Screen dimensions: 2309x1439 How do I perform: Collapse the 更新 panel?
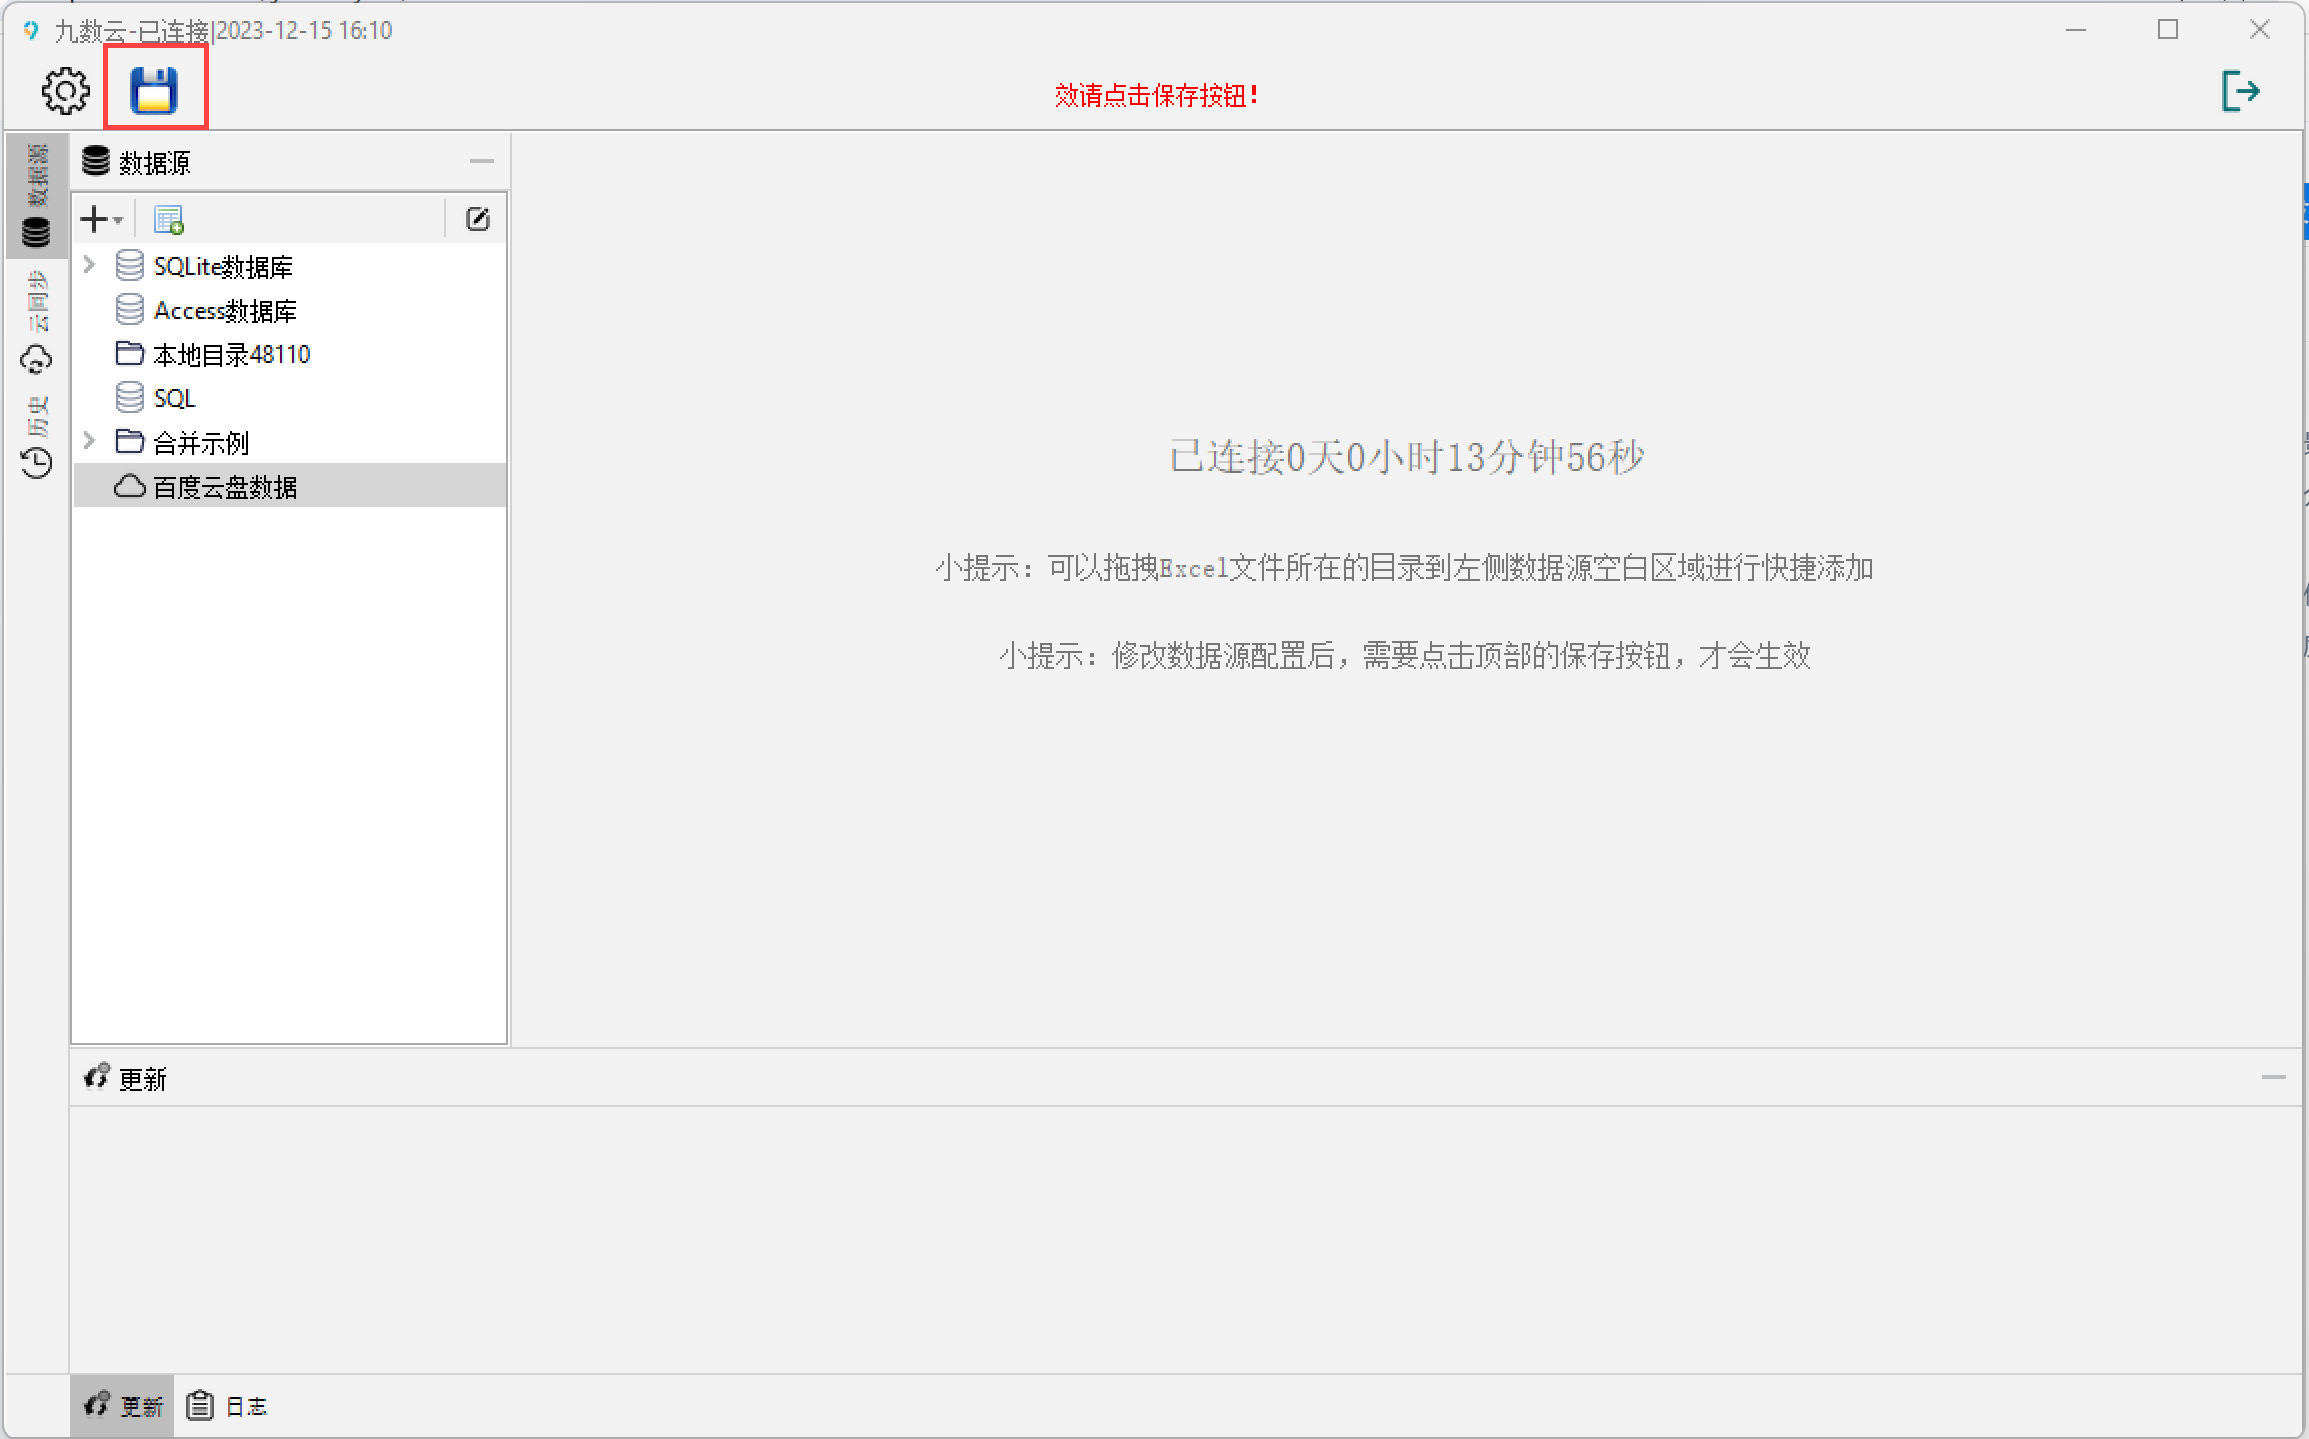coord(2273,1078)
